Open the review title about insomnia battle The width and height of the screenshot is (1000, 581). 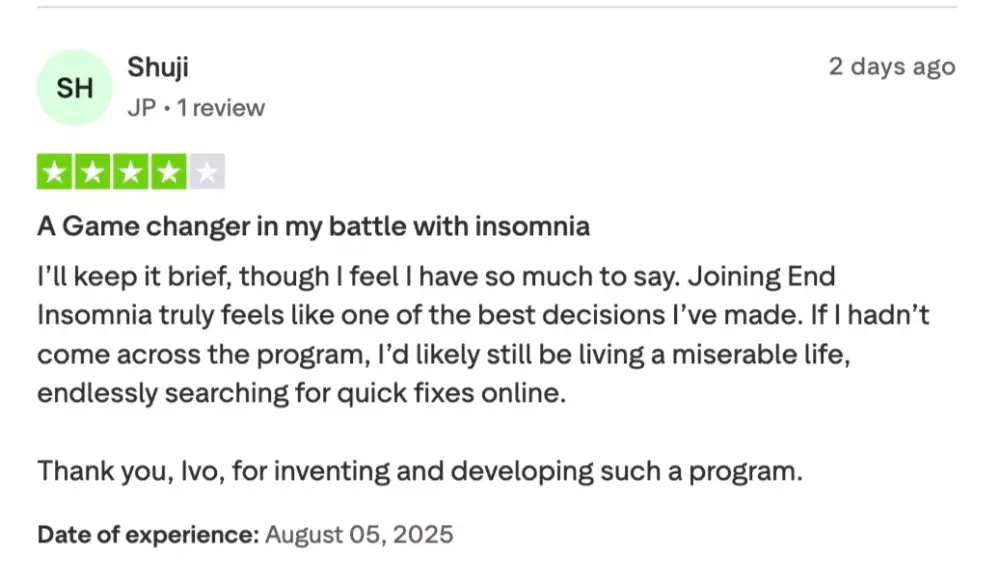[313, 227]
